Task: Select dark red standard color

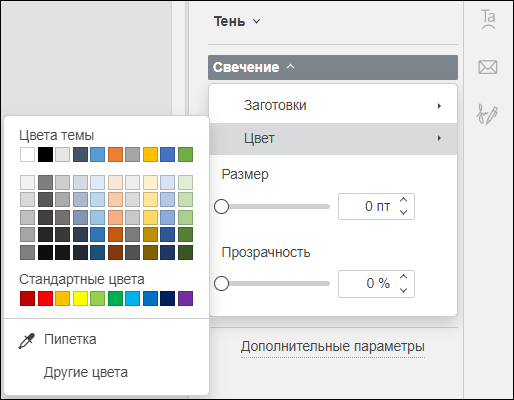Action: 27,298
